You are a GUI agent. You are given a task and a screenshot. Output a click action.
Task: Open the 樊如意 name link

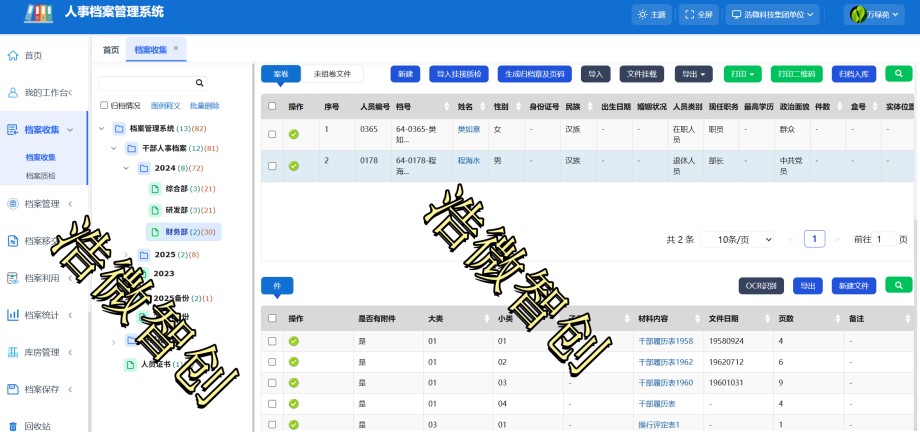[469, 129]
